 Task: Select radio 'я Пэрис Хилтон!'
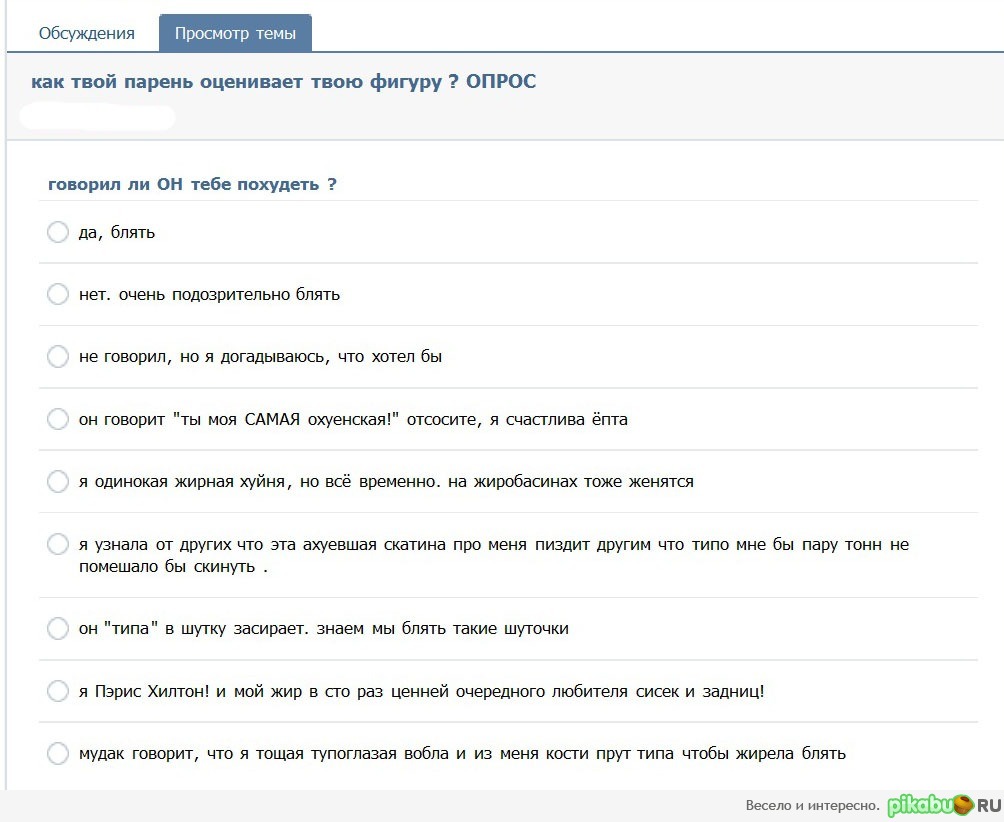[58, 691]
